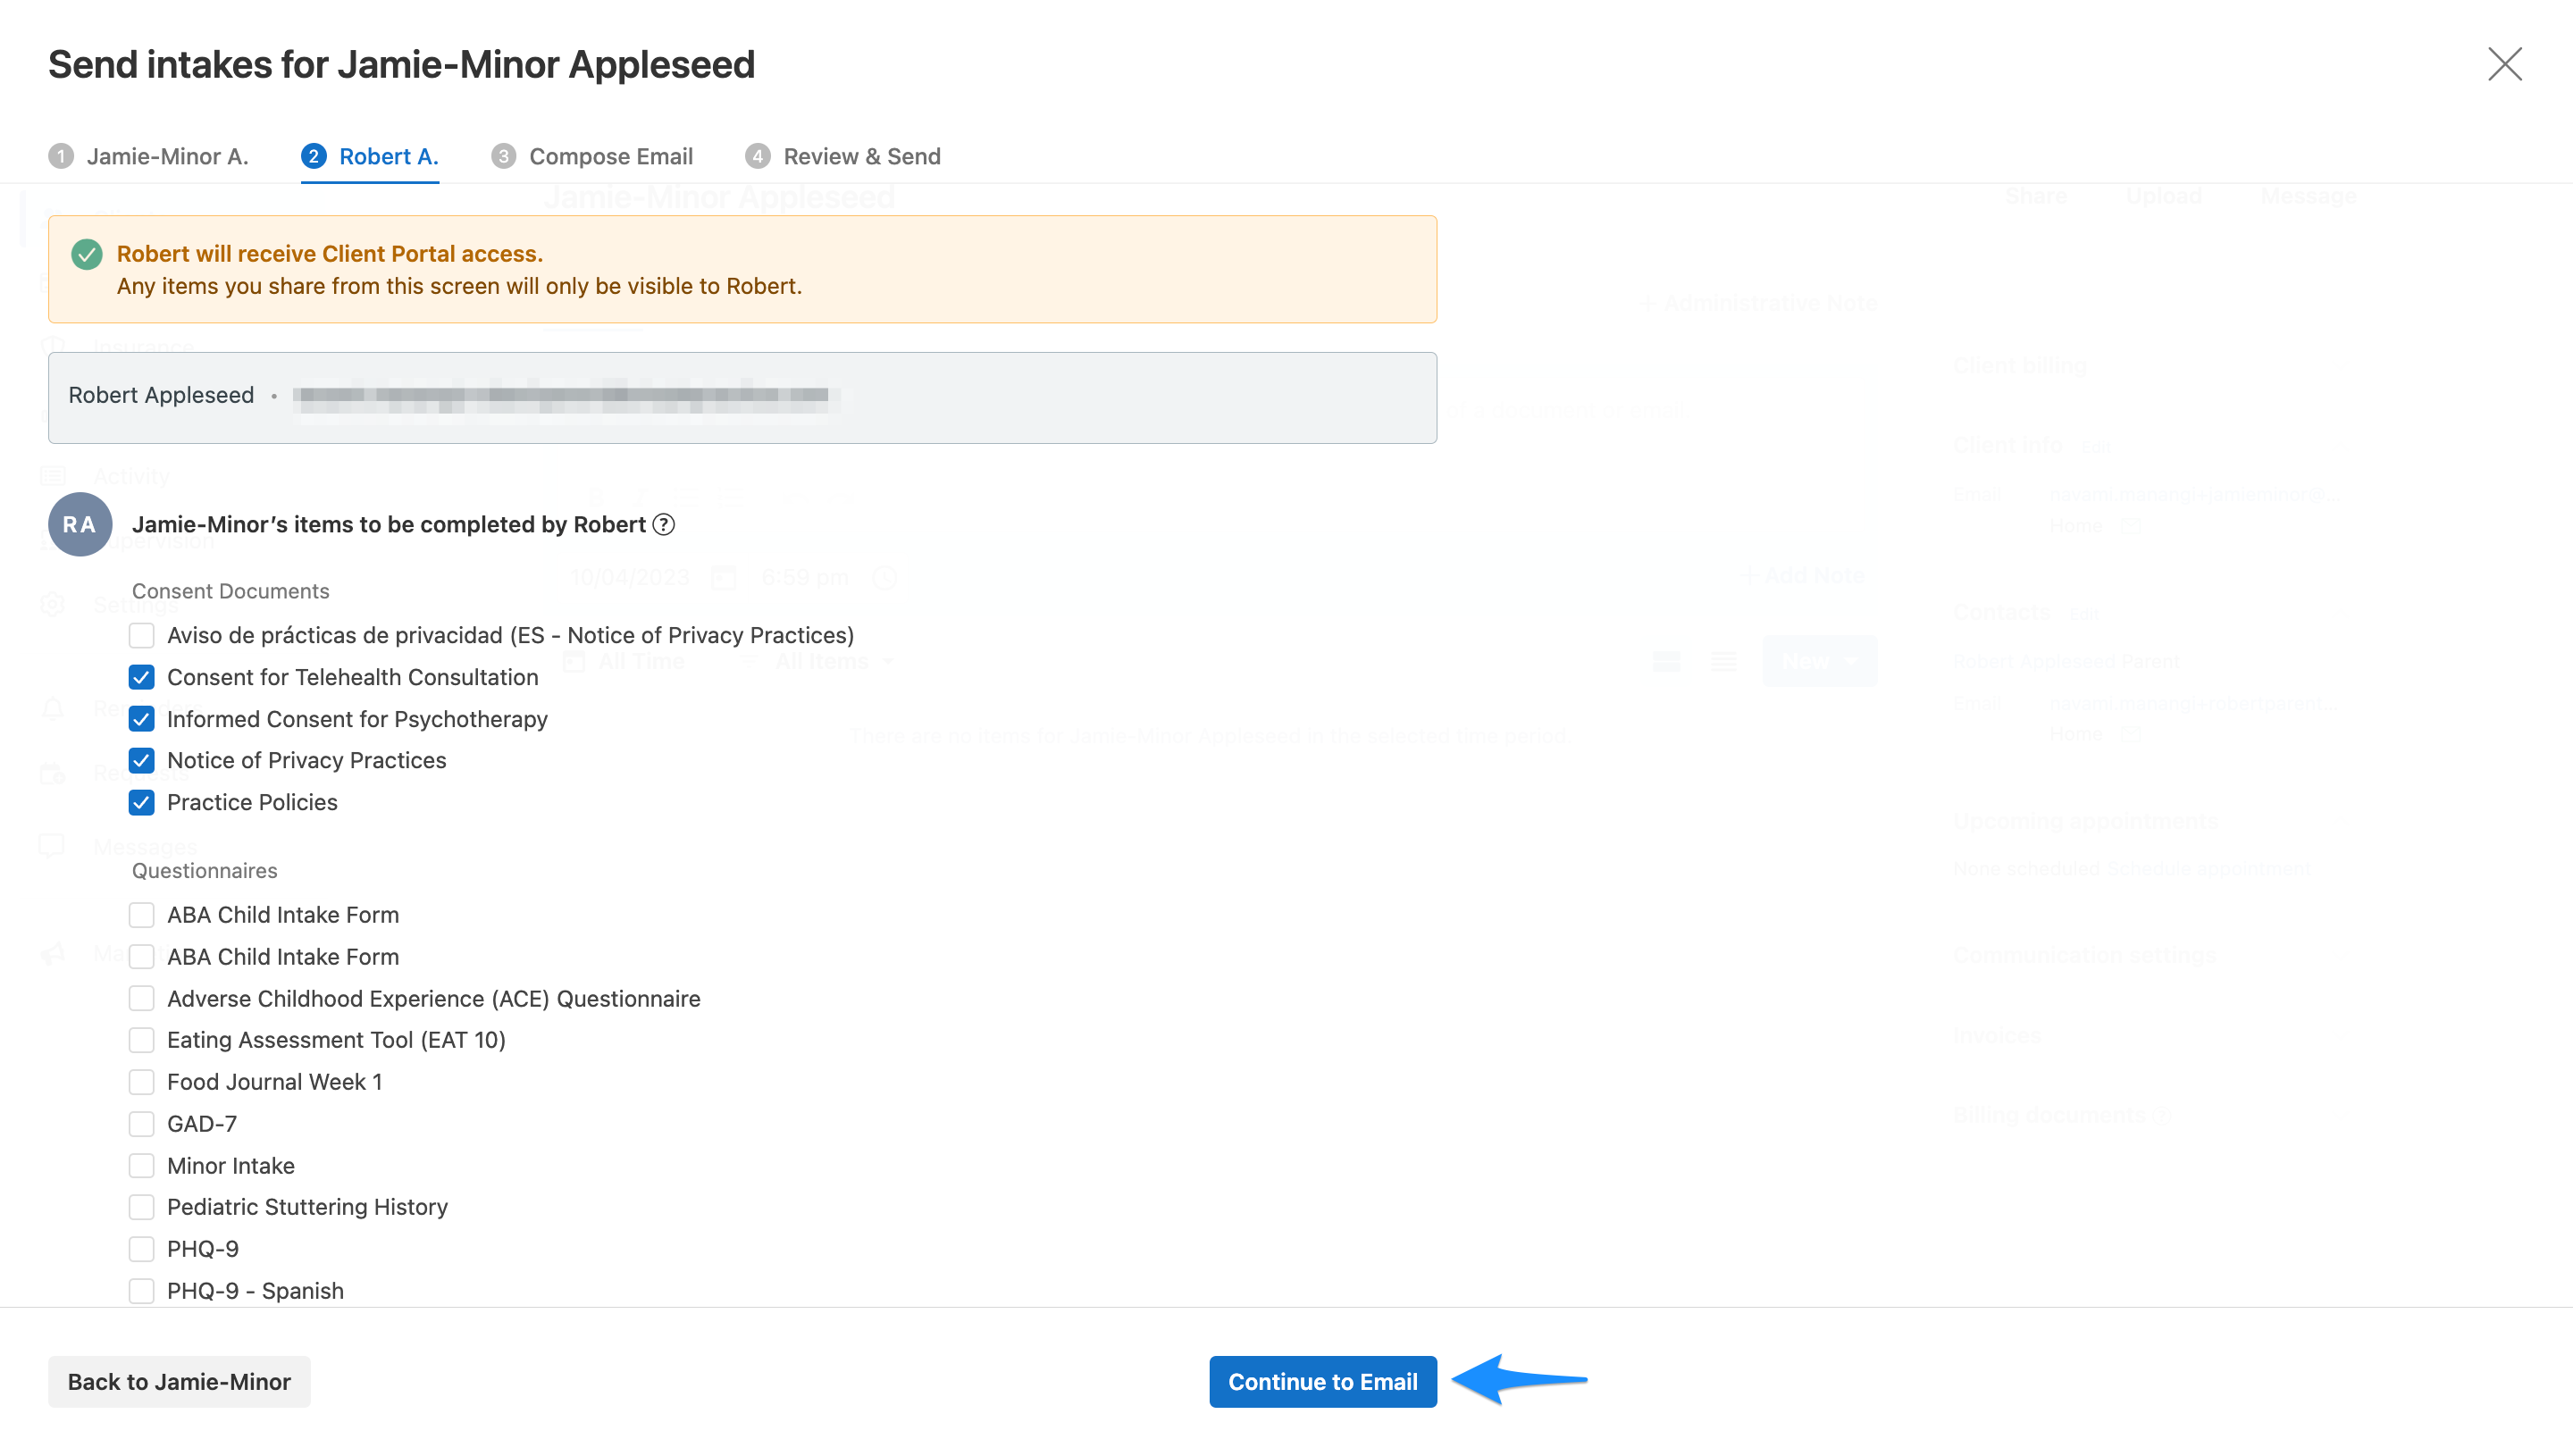2573x1456 pixels.
Task: Click the Questionnaires heading
Action: [x=205, y=870]
